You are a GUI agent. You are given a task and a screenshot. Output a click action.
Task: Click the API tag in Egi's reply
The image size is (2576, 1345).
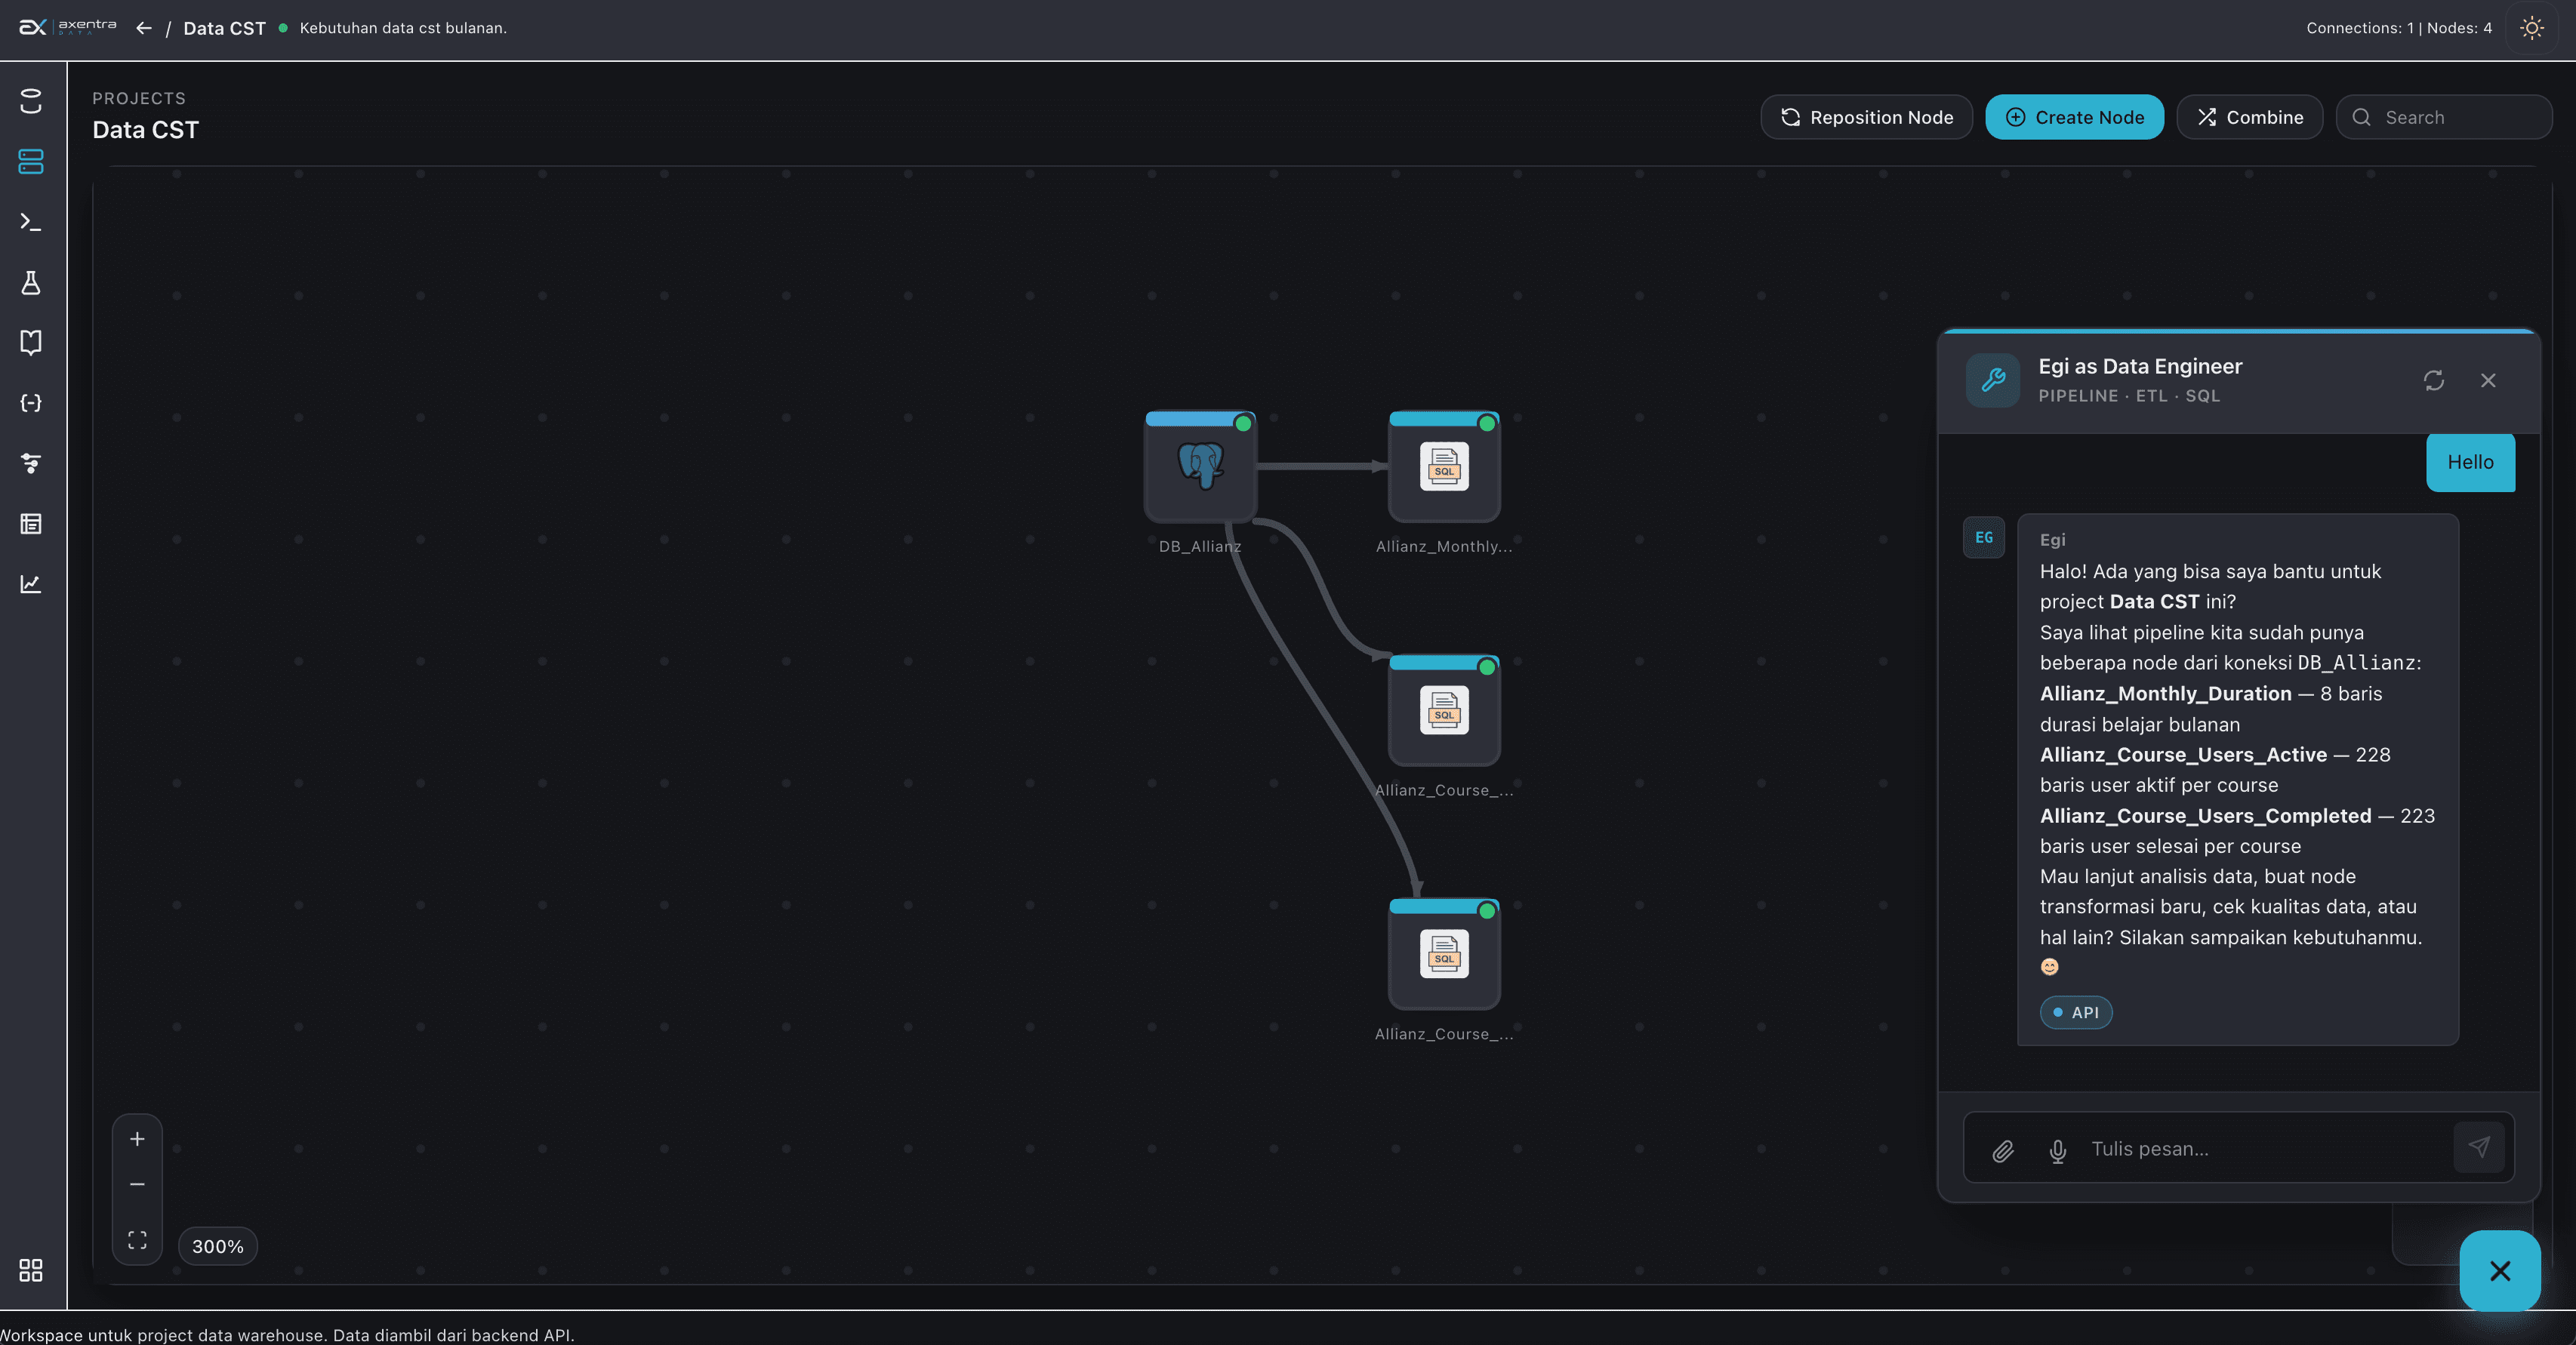tap(2076, 1012)
